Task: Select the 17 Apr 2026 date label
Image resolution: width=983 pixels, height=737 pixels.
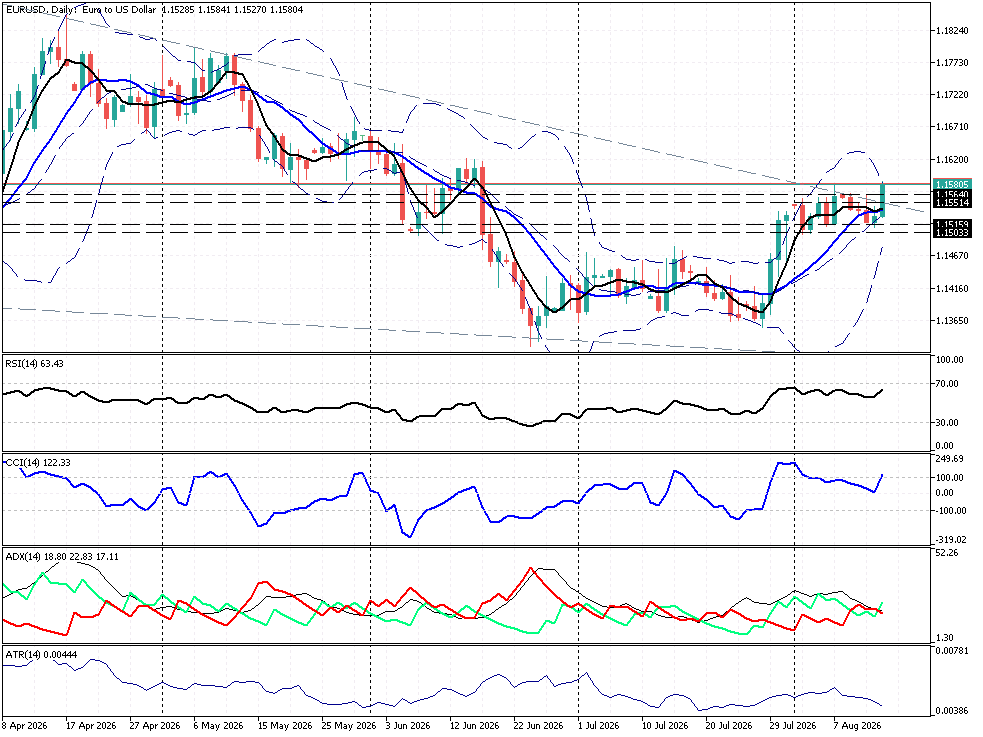Action: click(91, 726)
